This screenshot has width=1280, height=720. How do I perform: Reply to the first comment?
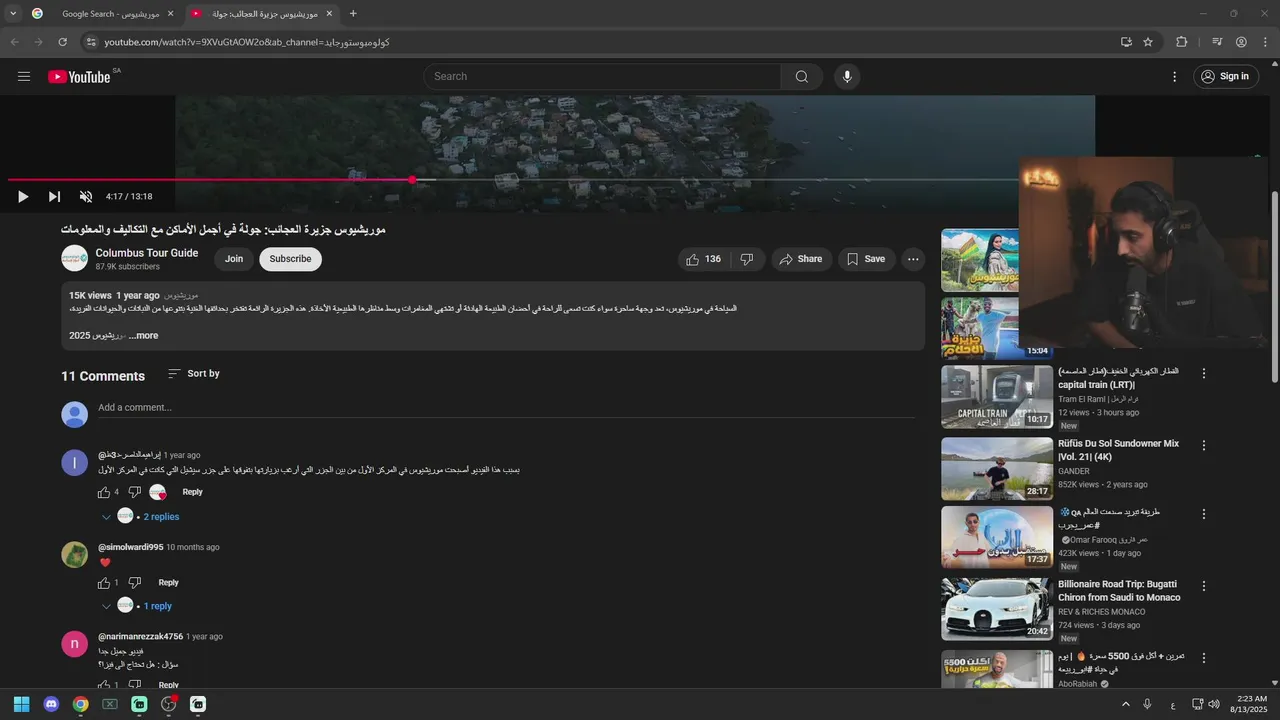pyautogui.click(x=193, y=492)
